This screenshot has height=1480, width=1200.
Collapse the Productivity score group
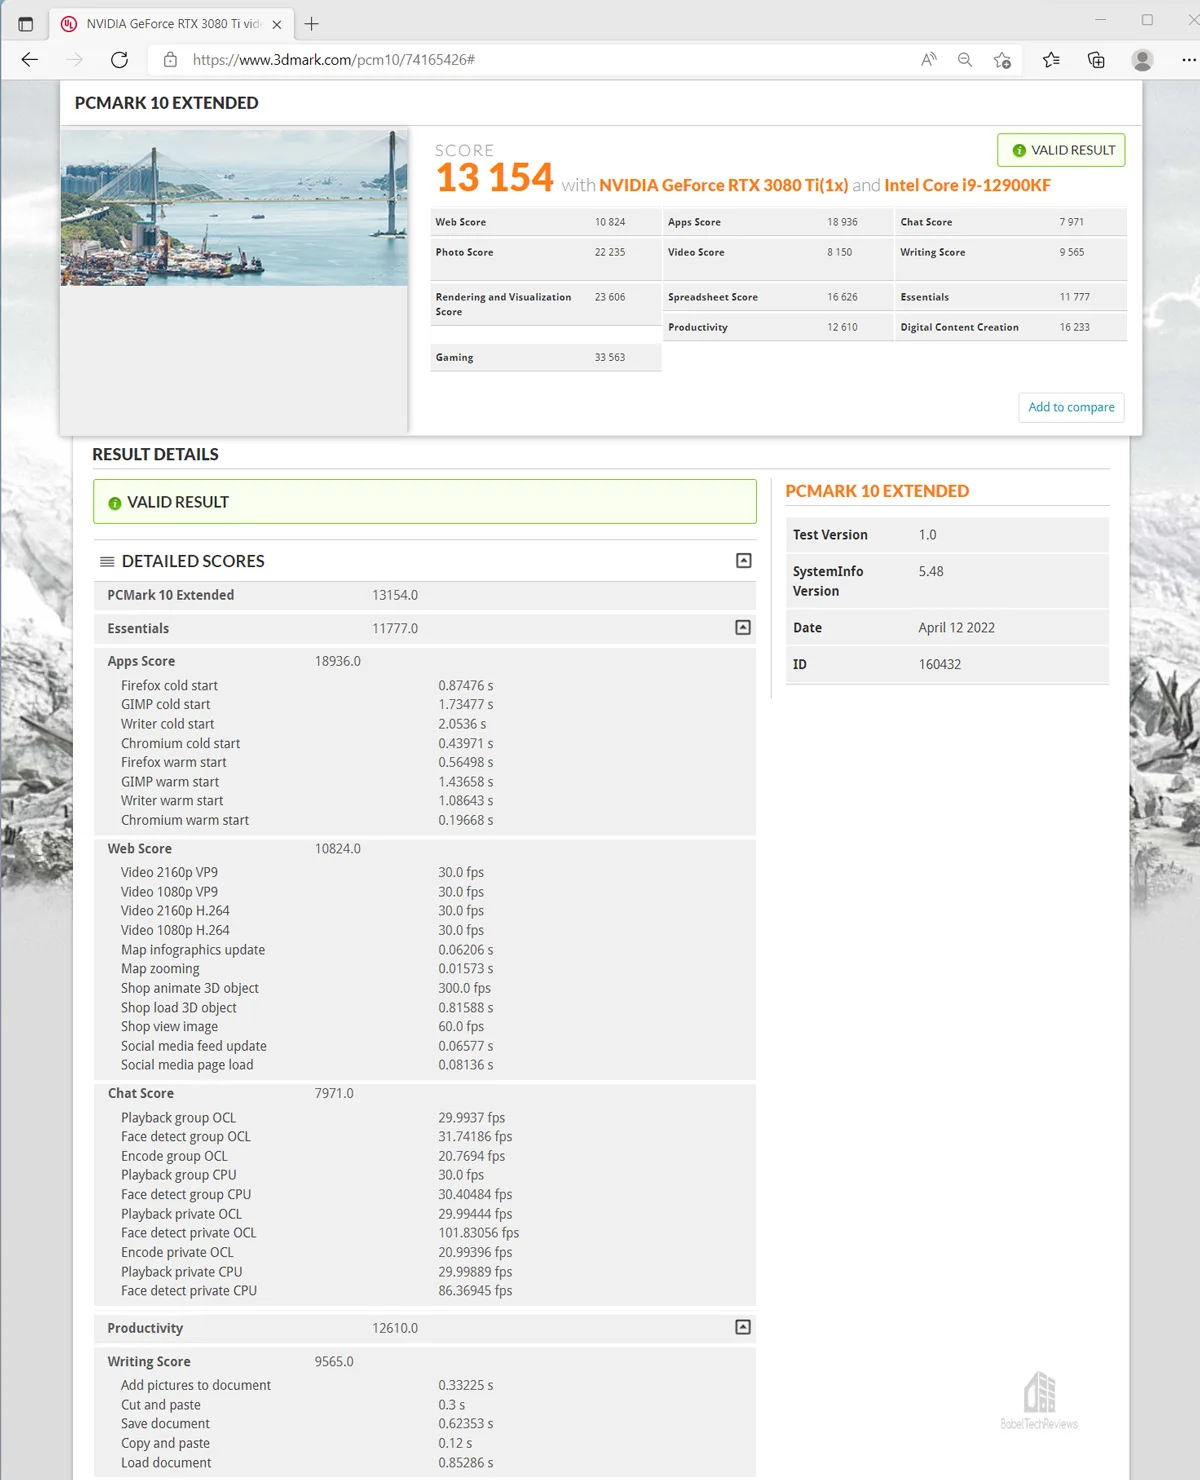click(743, 1327)
